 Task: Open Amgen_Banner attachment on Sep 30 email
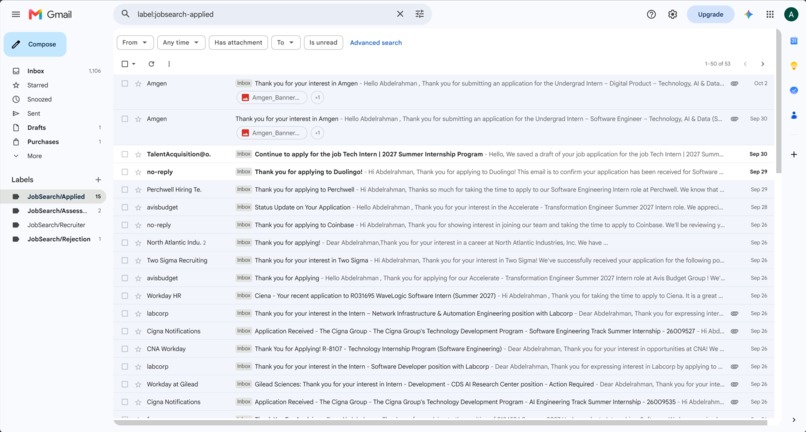[271, 133]
